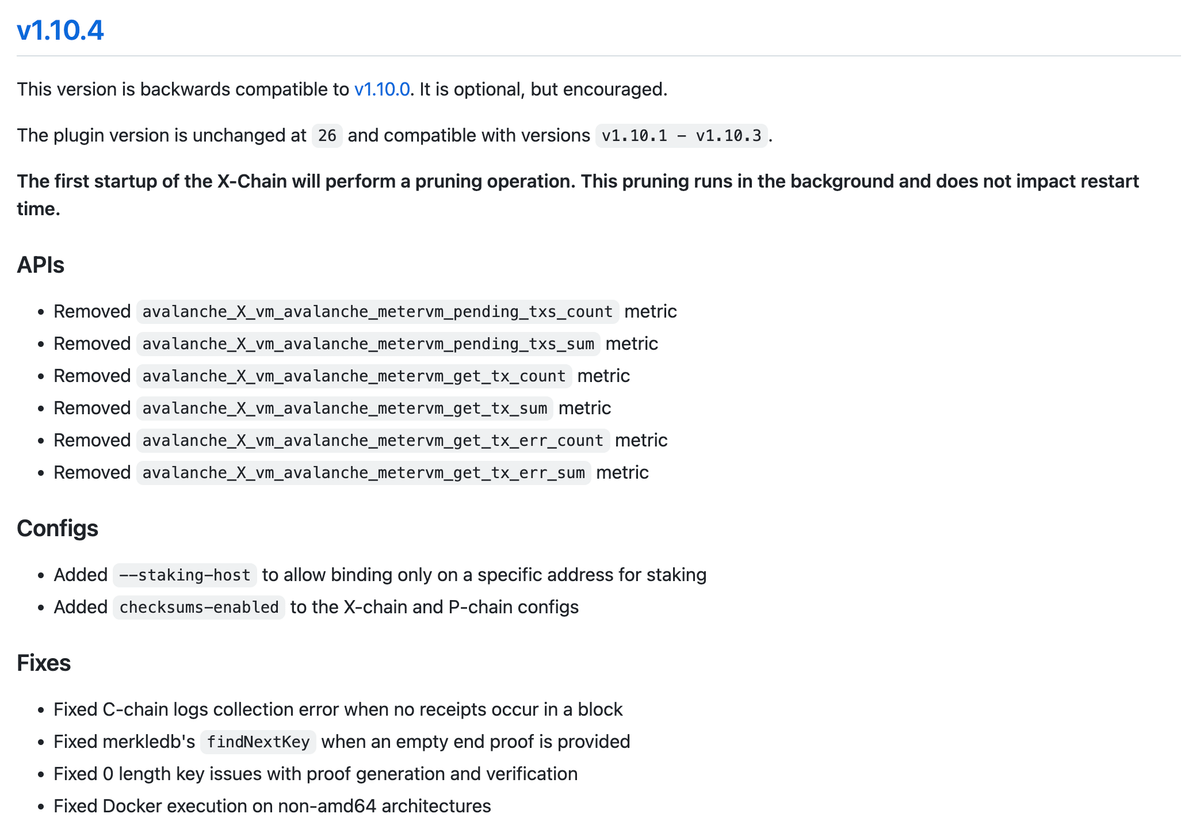Click the get_tx_sum metric code name
The width and height of the screenshot is (1200, 840).
click(345, 408)
